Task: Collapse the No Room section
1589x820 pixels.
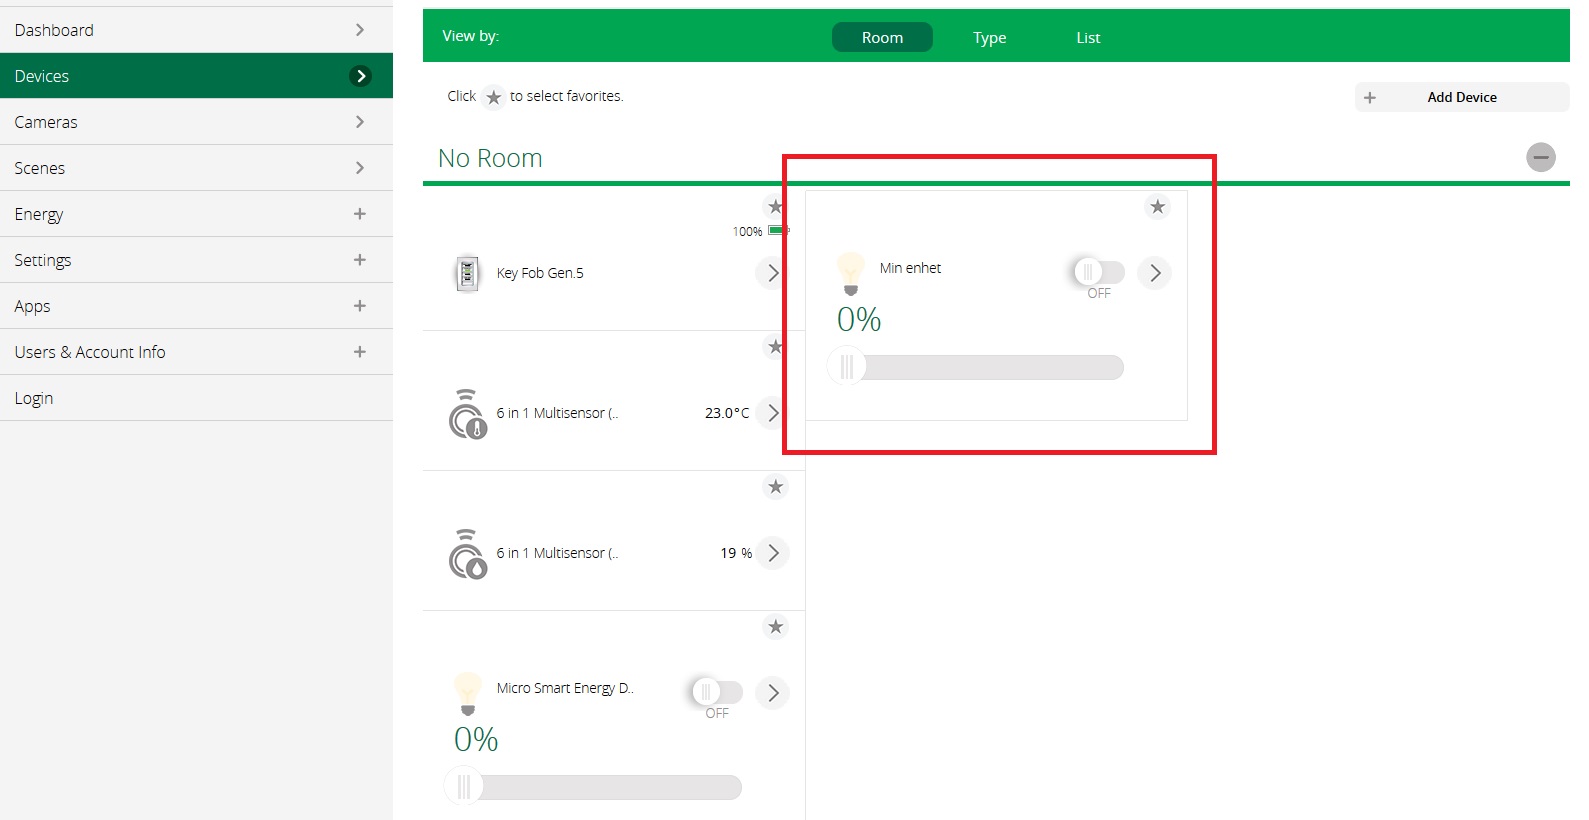Action: pos(1541,157)
